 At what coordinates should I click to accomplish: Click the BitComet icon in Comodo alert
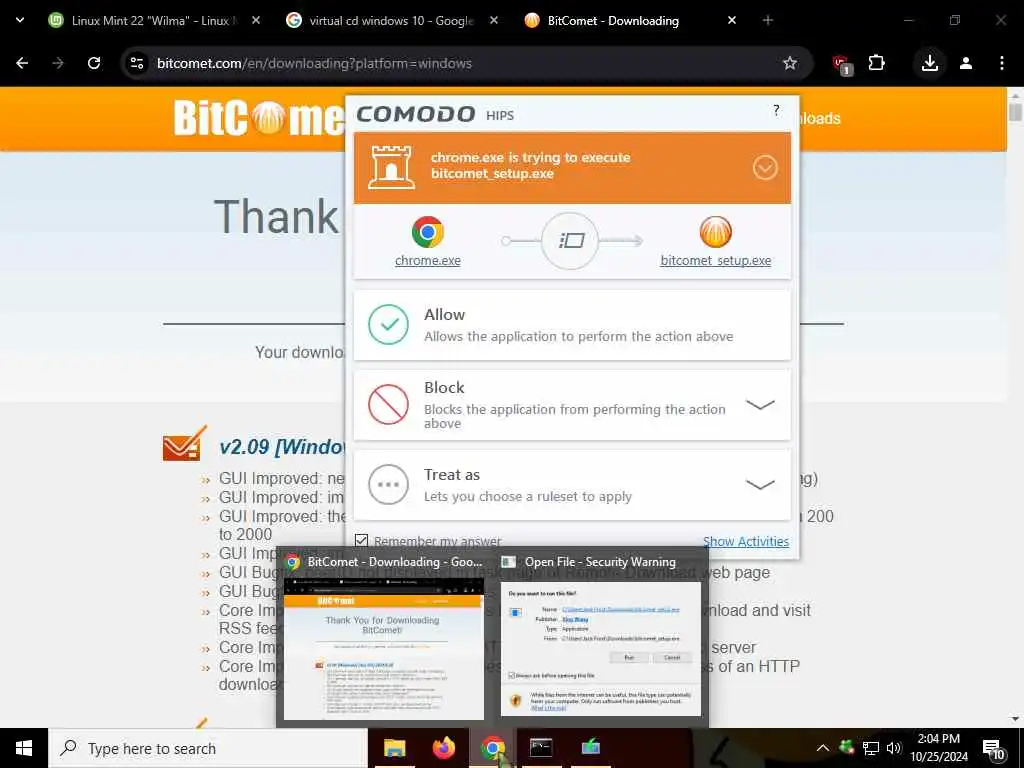(716, 232)
